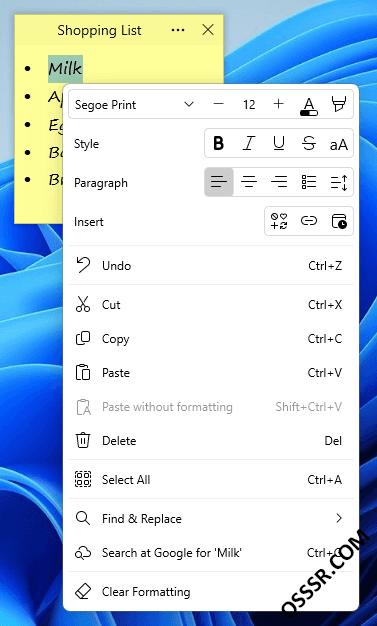Viewport: 377px width, 626px height.
Task: Open the font color picker
Action: pyautogui.click(x=309, y=105)
